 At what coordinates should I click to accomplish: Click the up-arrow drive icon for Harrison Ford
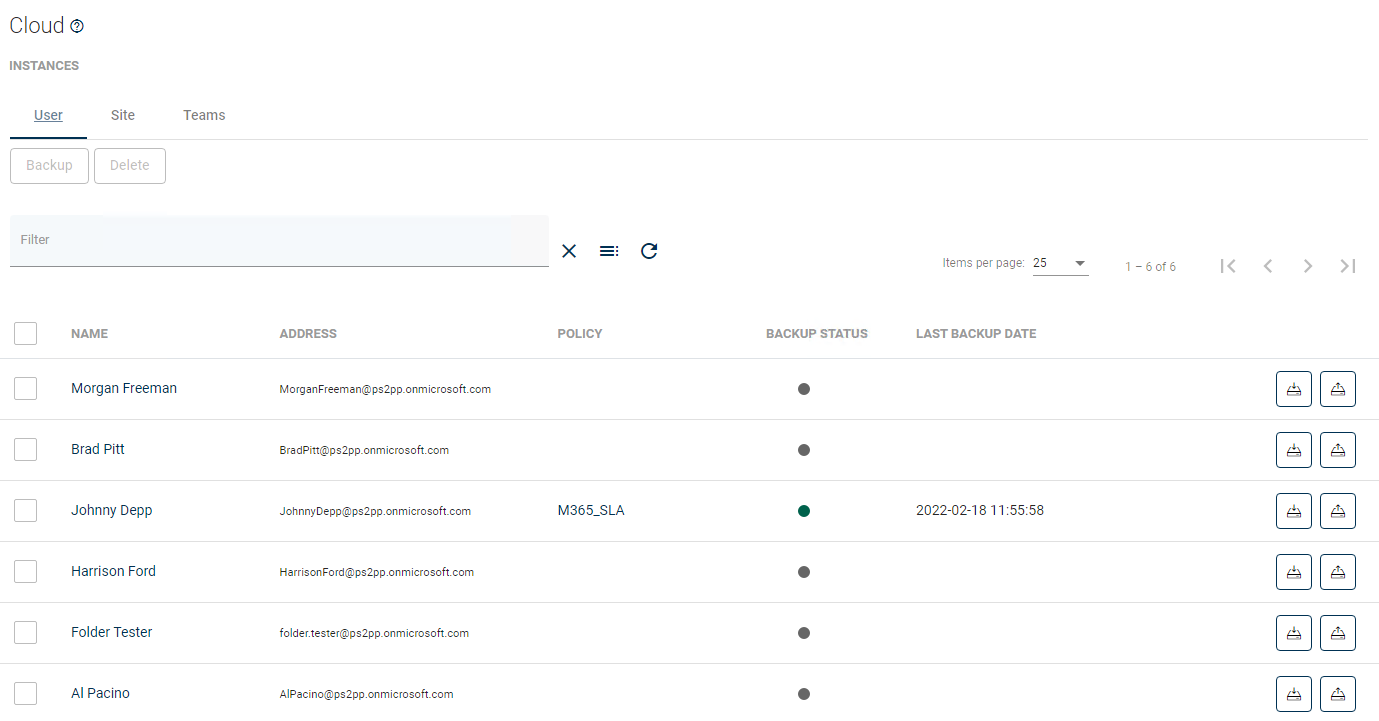(x=1337, y=572)
